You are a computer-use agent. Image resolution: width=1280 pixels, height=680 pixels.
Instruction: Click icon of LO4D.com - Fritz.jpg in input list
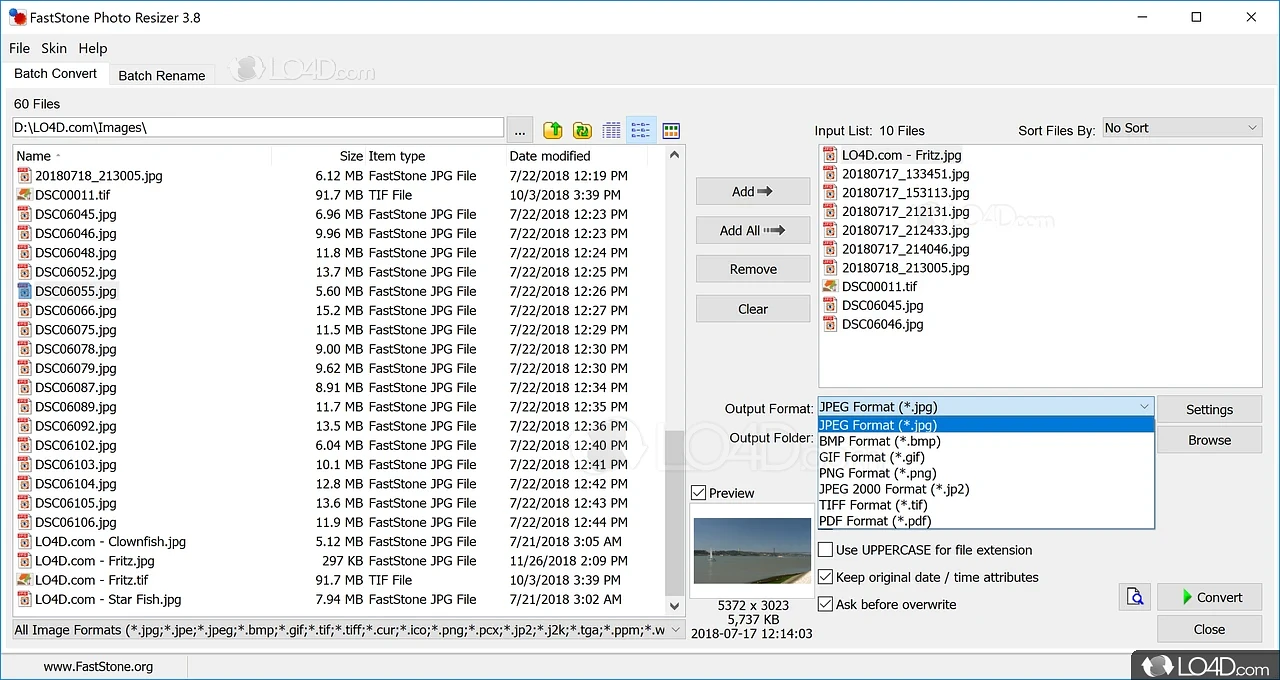tap(830, 155)
